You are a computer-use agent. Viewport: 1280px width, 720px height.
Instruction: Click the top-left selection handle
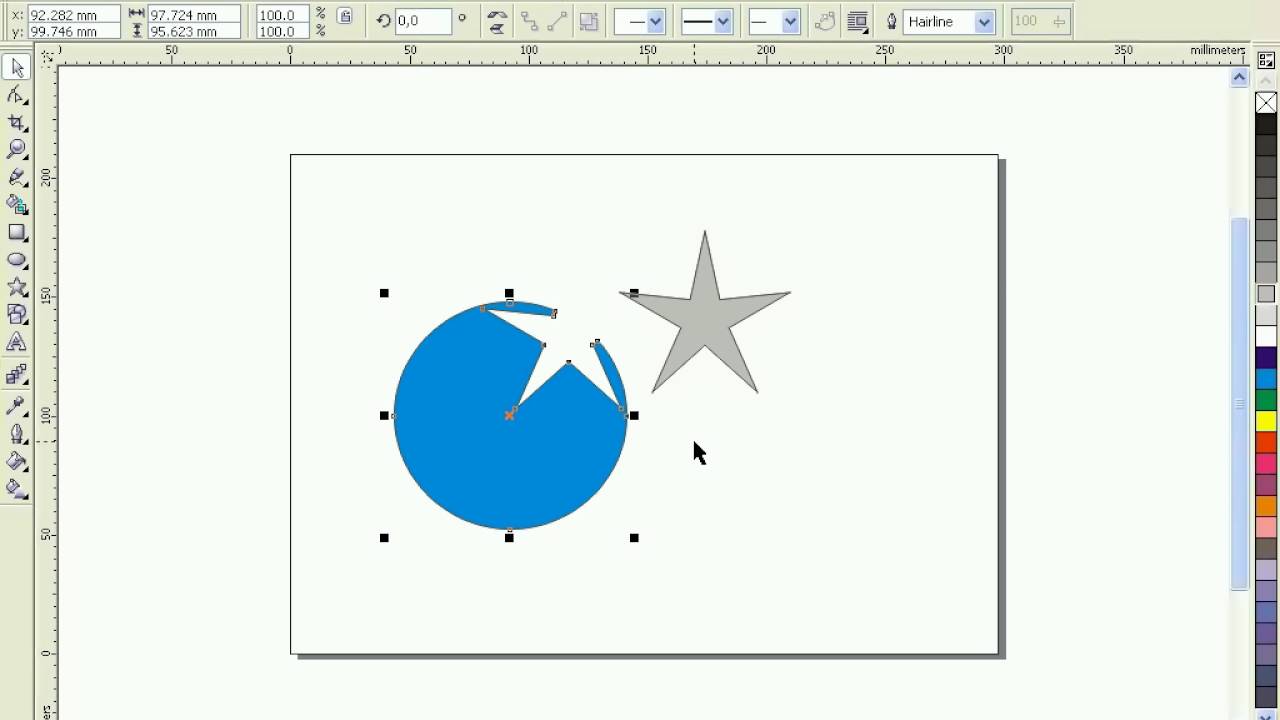(384, 293)
